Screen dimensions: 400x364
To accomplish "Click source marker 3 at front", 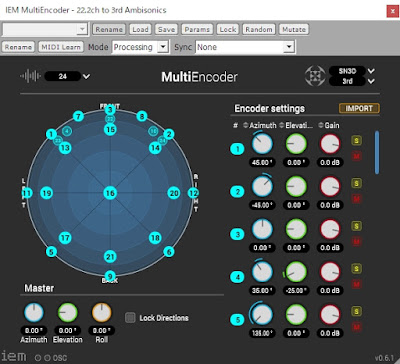I will (110, 110).
